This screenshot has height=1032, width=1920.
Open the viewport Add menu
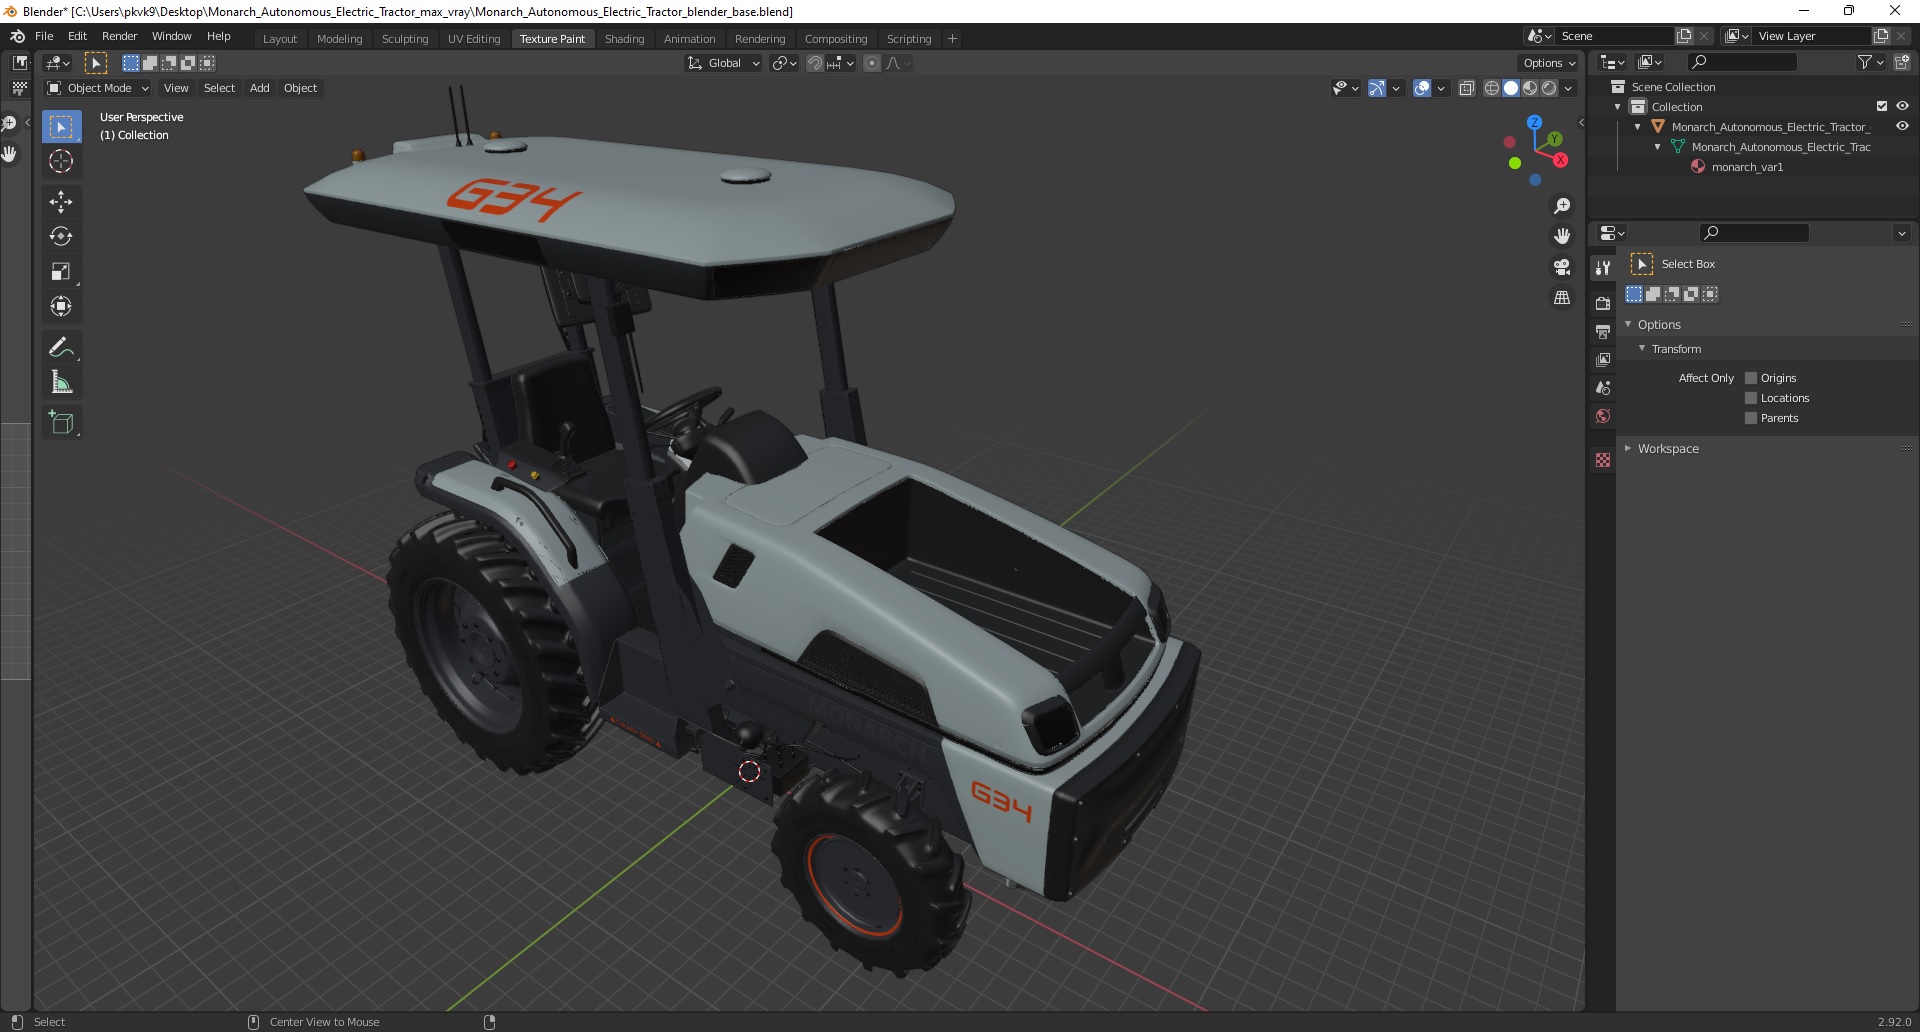coord(259,88)
